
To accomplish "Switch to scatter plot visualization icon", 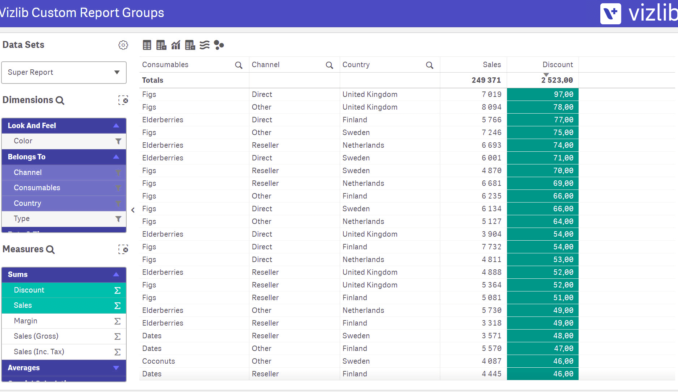I will point(219,45).
